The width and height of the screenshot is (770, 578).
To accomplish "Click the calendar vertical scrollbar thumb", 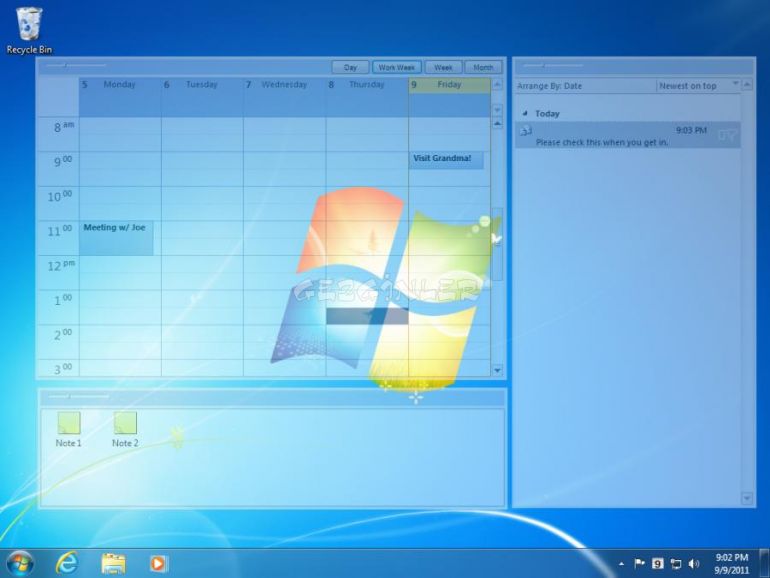I will coord(497,244).
